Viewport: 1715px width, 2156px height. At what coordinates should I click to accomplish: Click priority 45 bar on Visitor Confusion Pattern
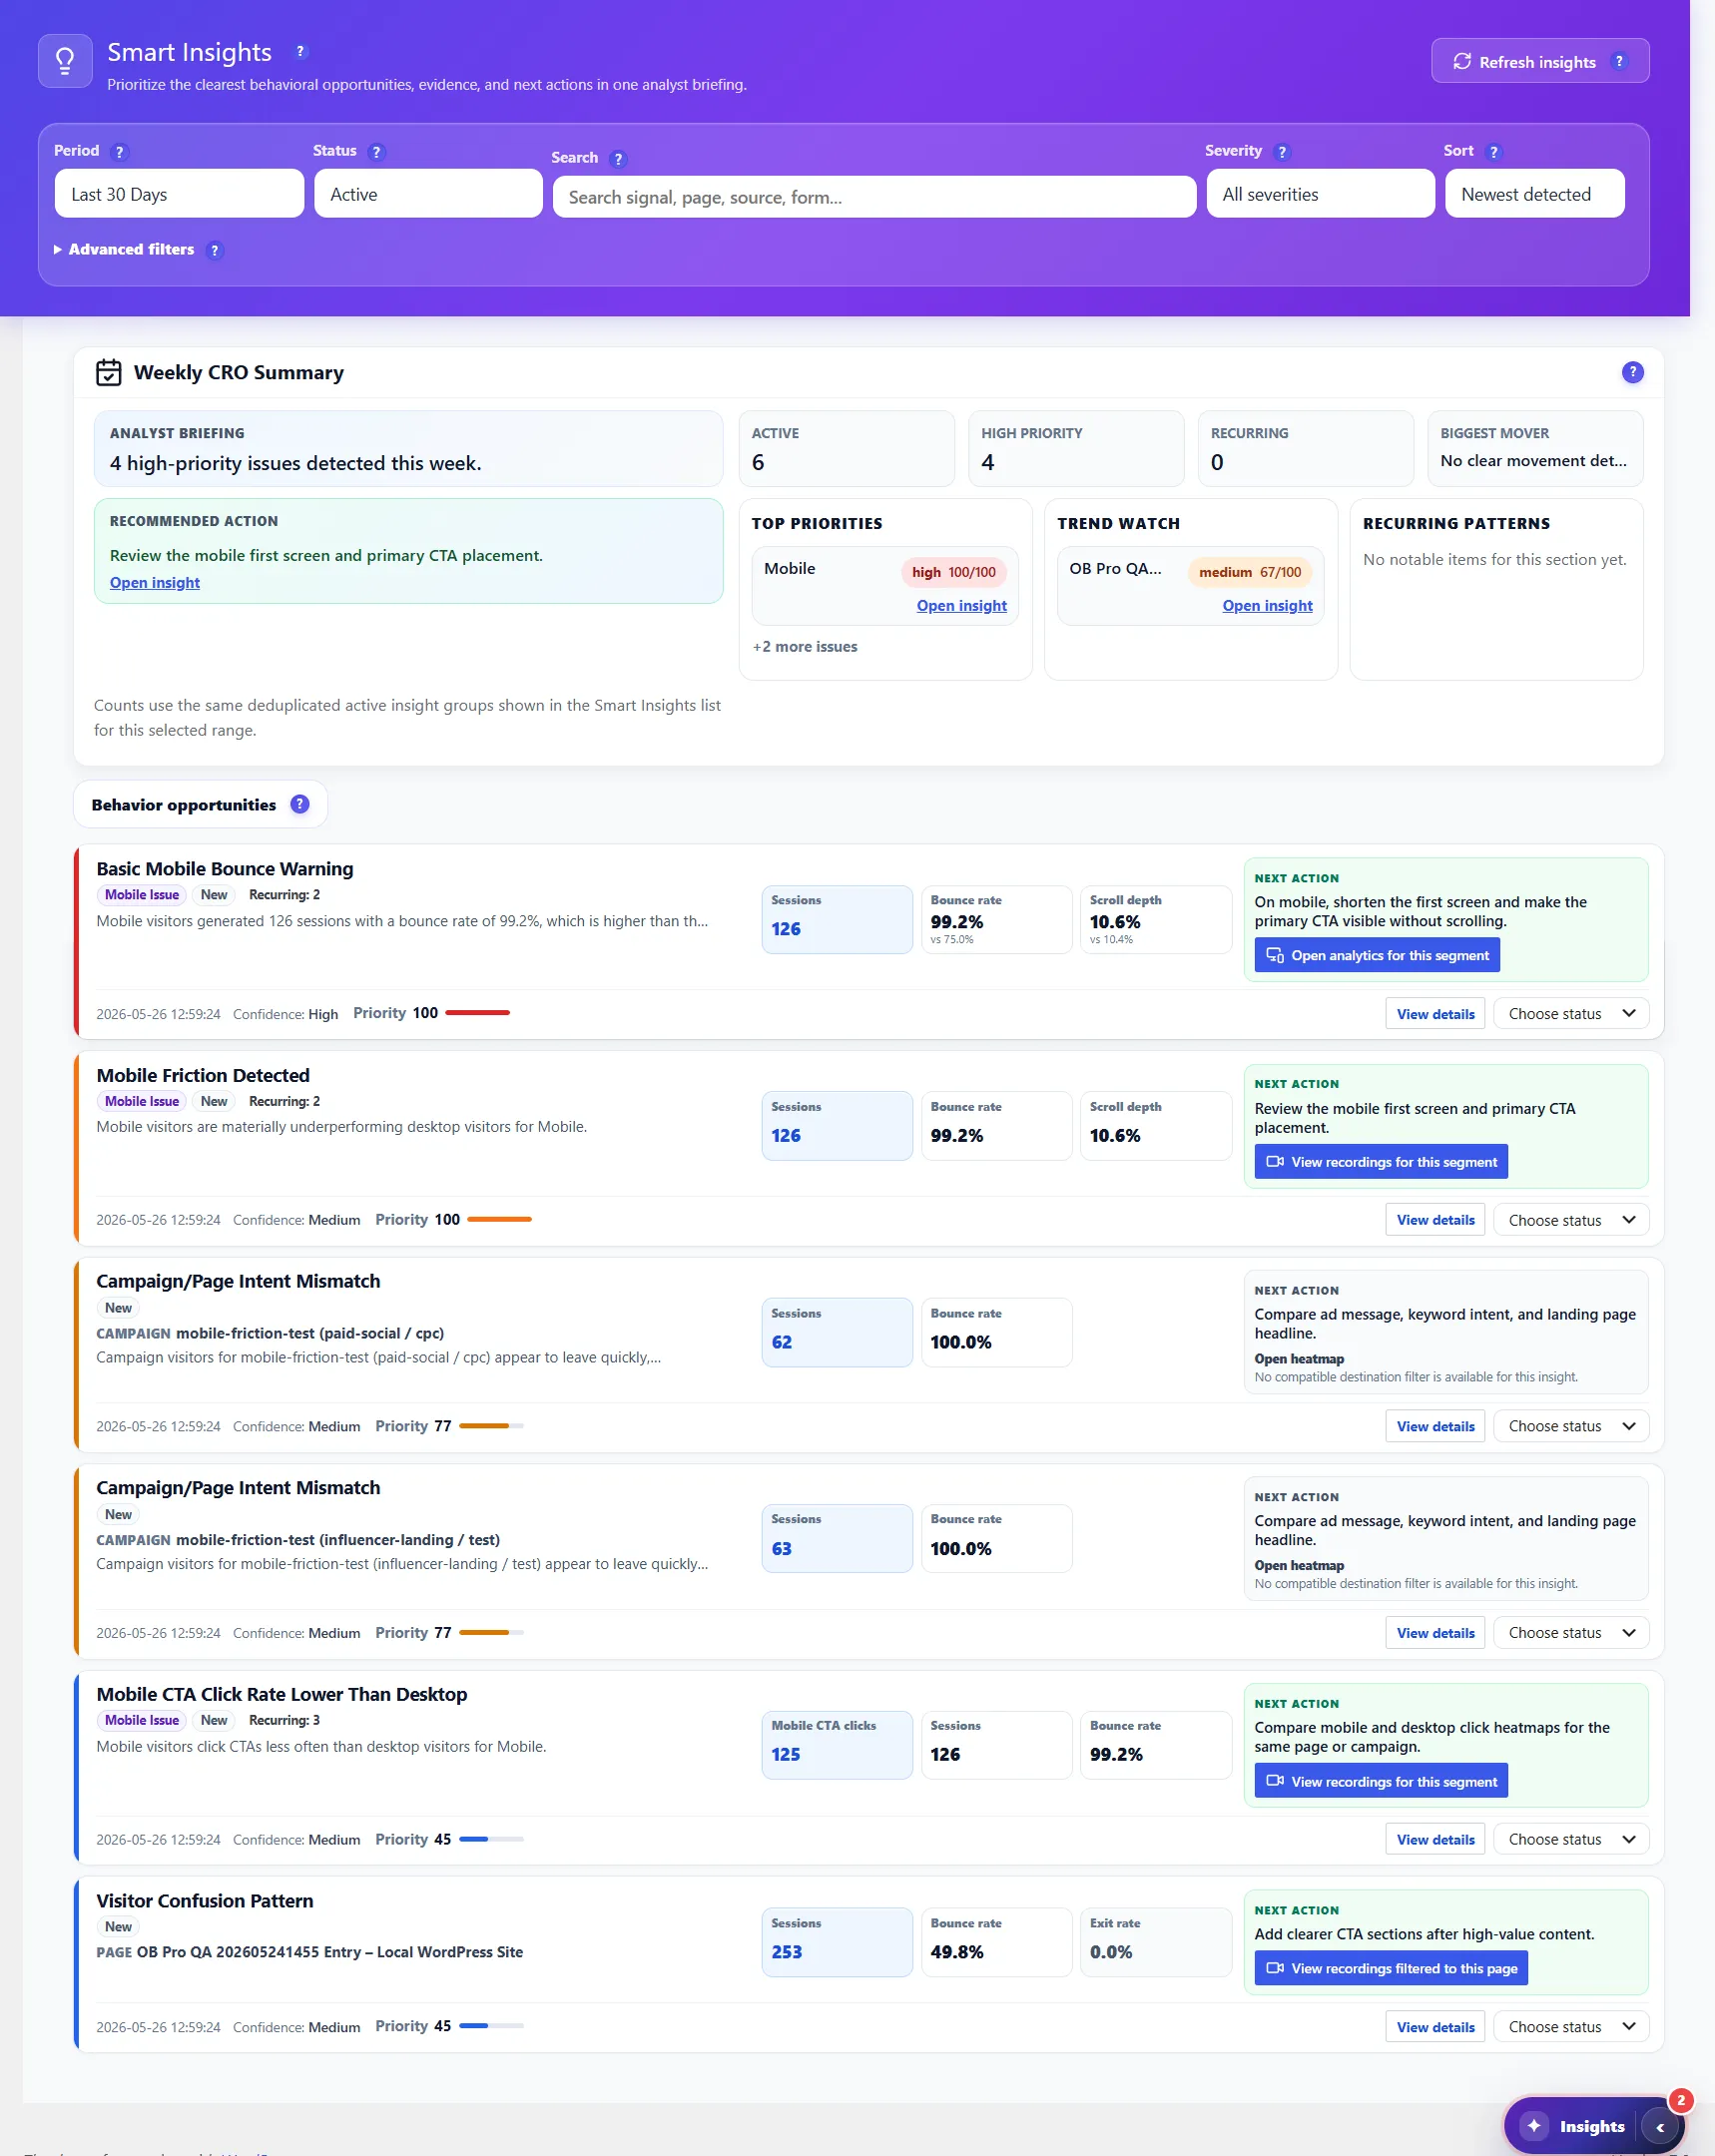pyautogui.click(x=491, y=2026)
